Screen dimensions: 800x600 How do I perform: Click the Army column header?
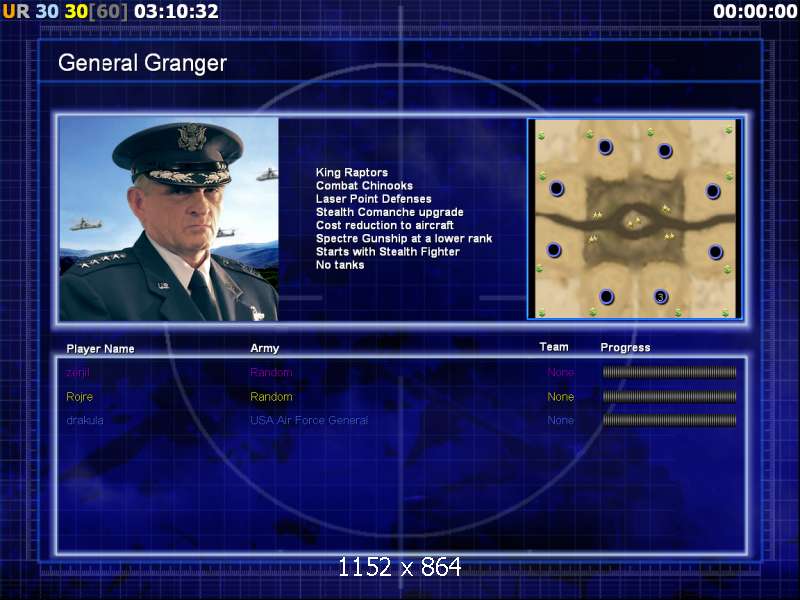coord(265,348)
